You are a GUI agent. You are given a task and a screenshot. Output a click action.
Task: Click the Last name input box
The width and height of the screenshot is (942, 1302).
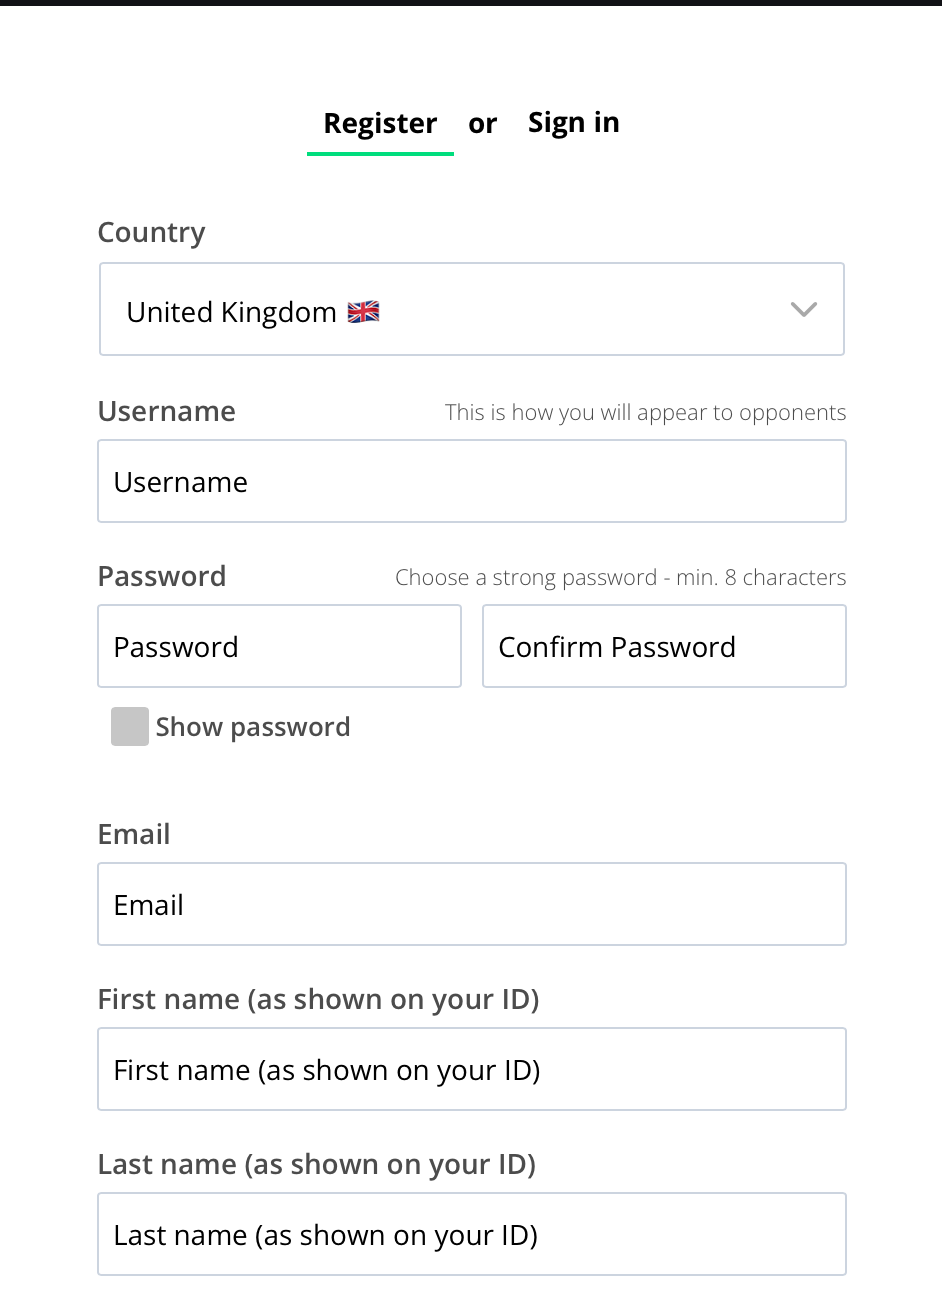point(472,1234)
